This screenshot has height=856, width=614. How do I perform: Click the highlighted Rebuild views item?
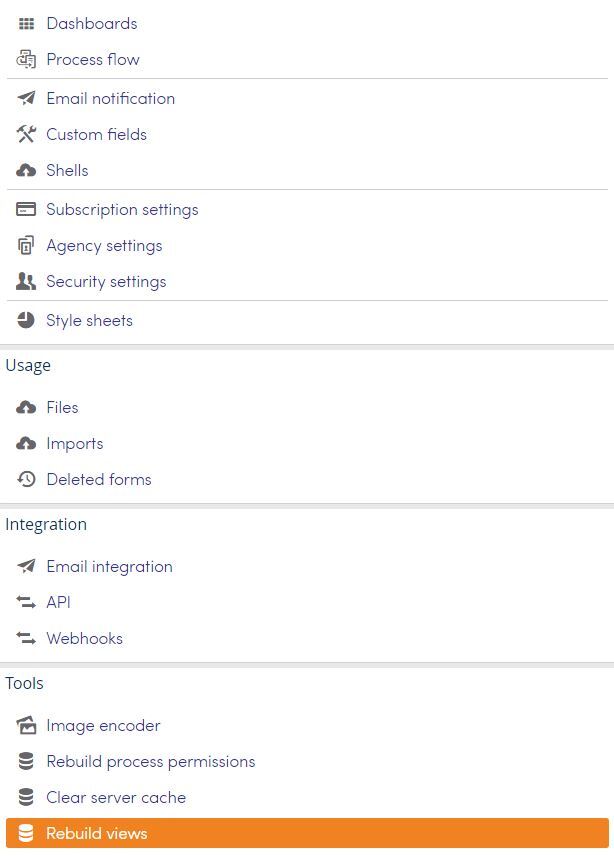[x=307, y=833]
